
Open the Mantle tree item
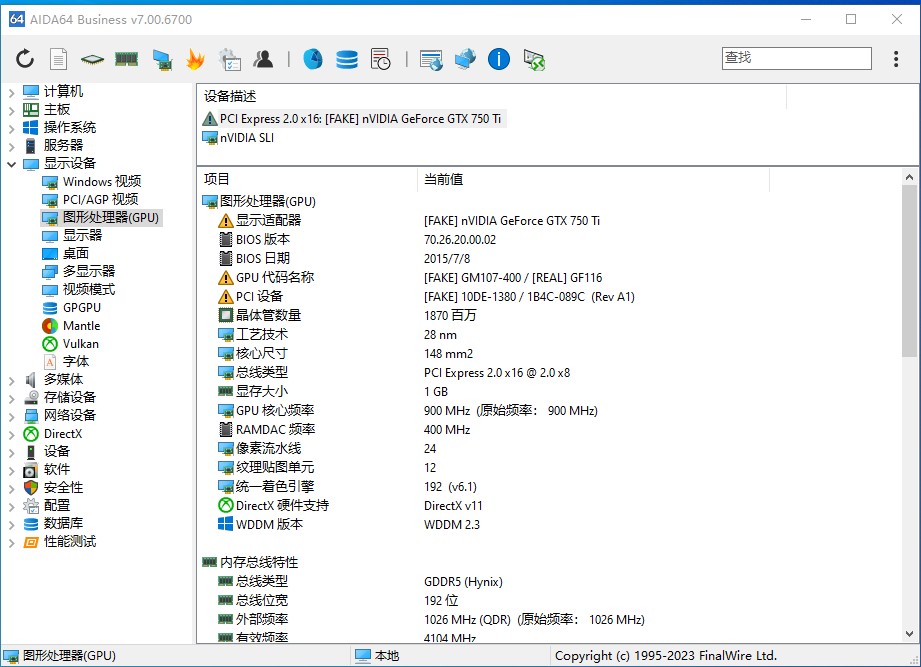[70, 326]
